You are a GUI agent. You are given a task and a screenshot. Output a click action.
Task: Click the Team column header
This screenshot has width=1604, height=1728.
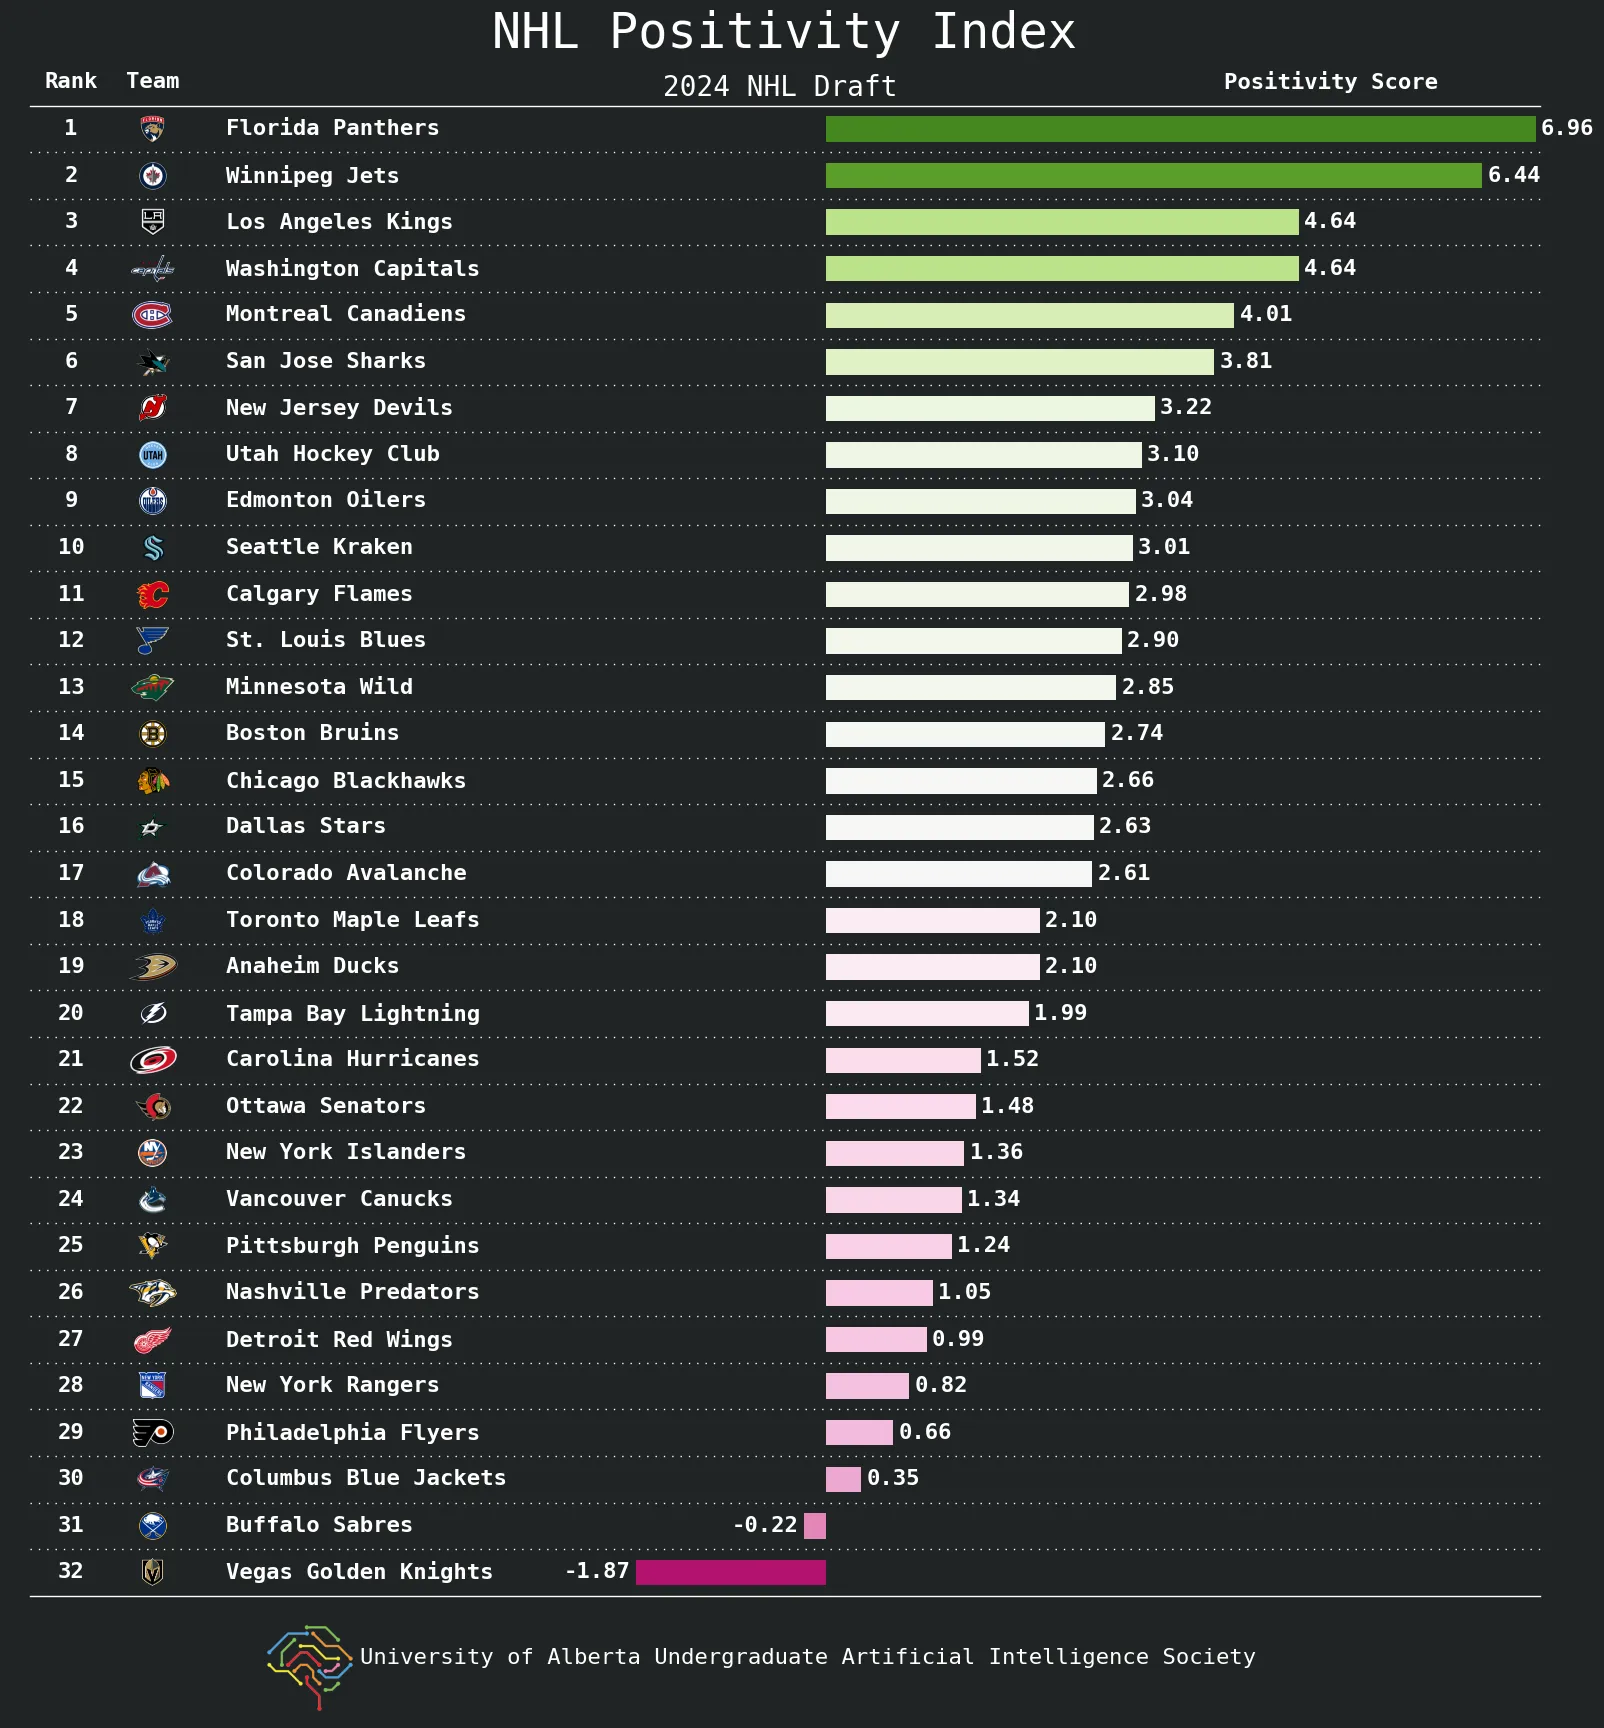[x=153, y=81]
